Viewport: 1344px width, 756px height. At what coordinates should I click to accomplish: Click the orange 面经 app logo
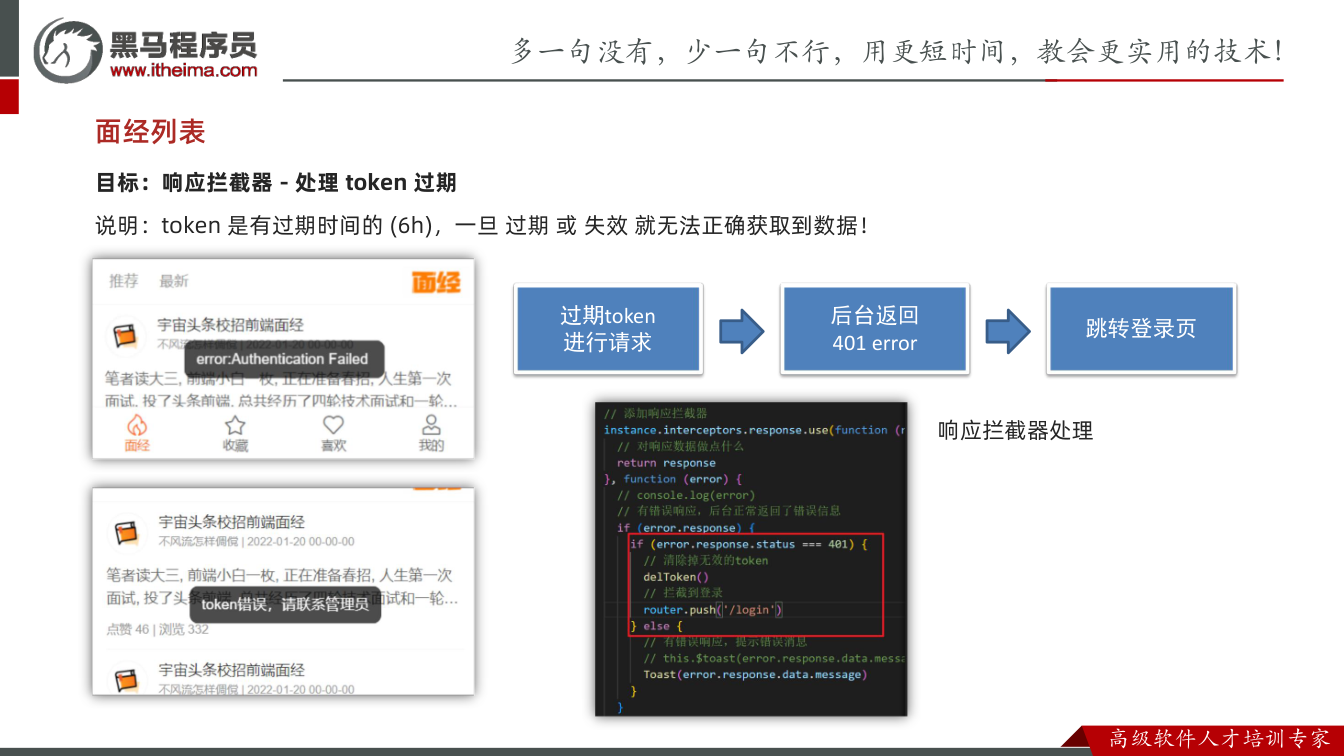coord(437,282)
